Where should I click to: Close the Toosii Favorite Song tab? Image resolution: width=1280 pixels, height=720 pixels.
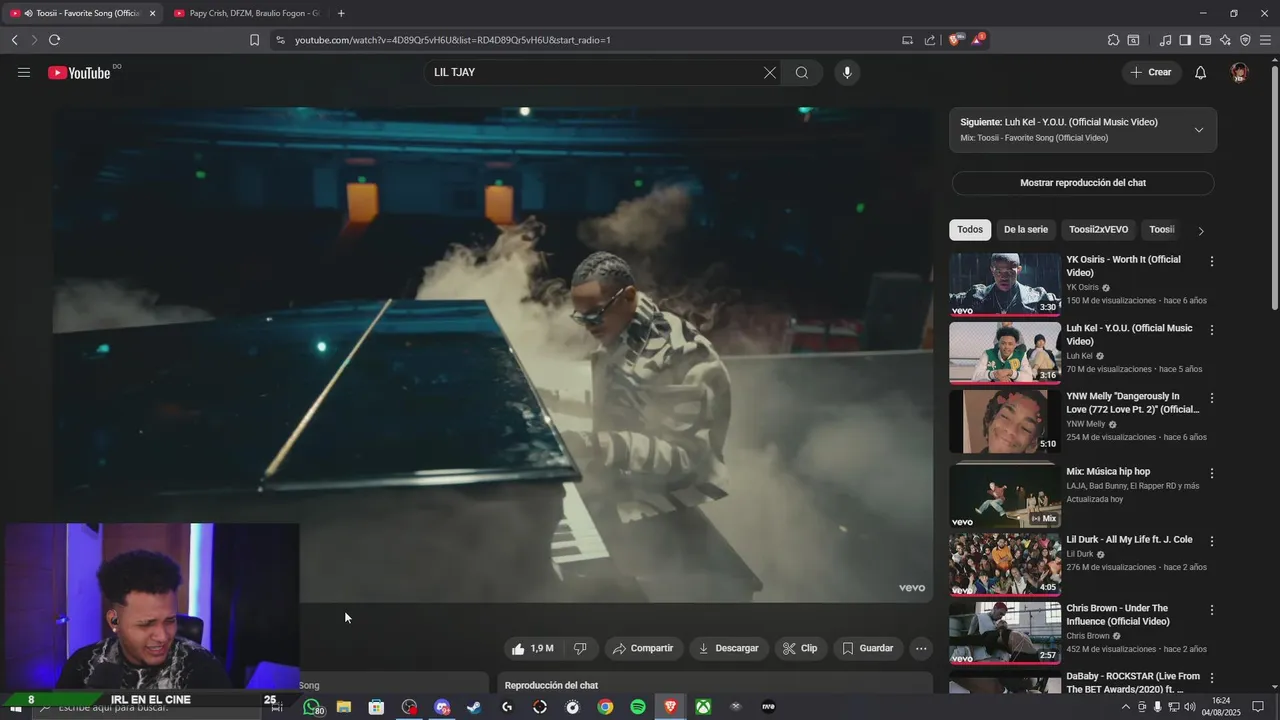(x=152, y=13)
